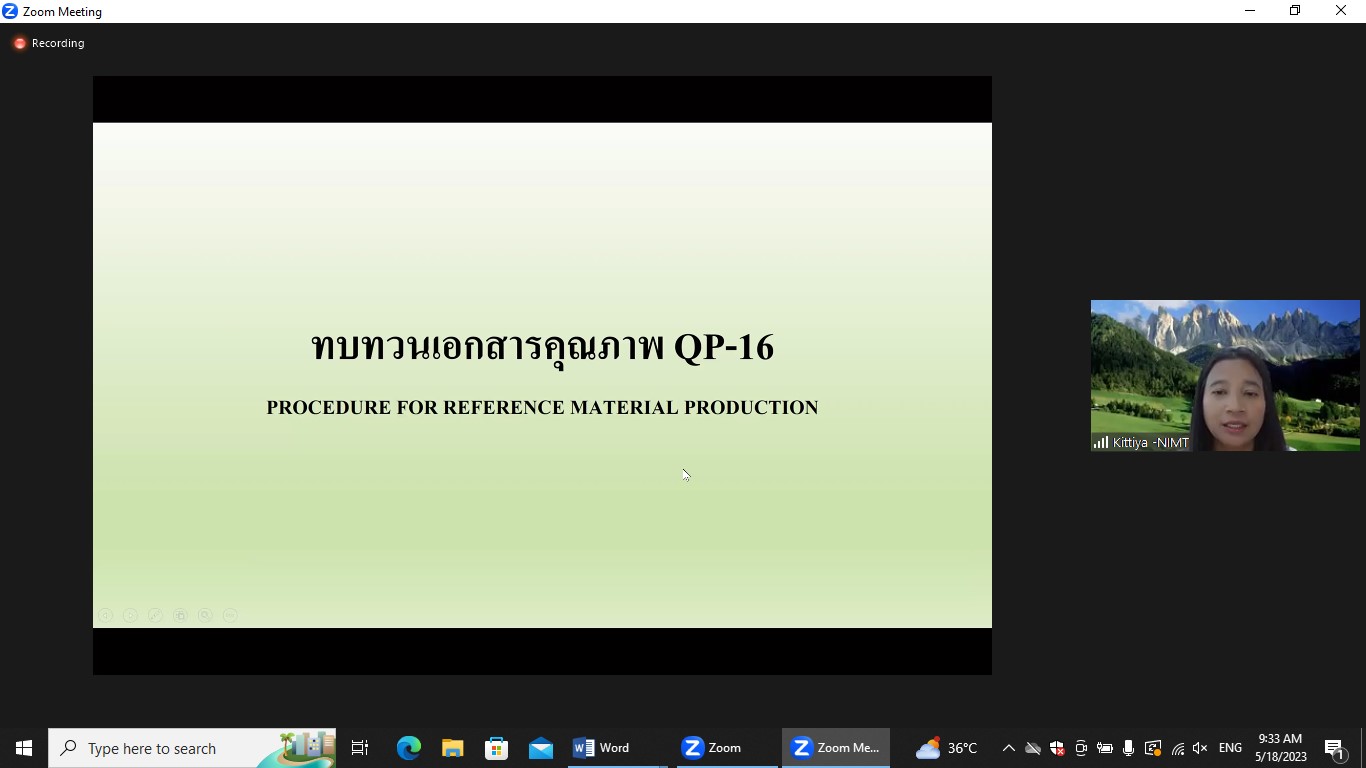This screenshot has height=768, width=1366.
Task: Click the slide zoom magnifier icon
Action: [x=205, y=616]
